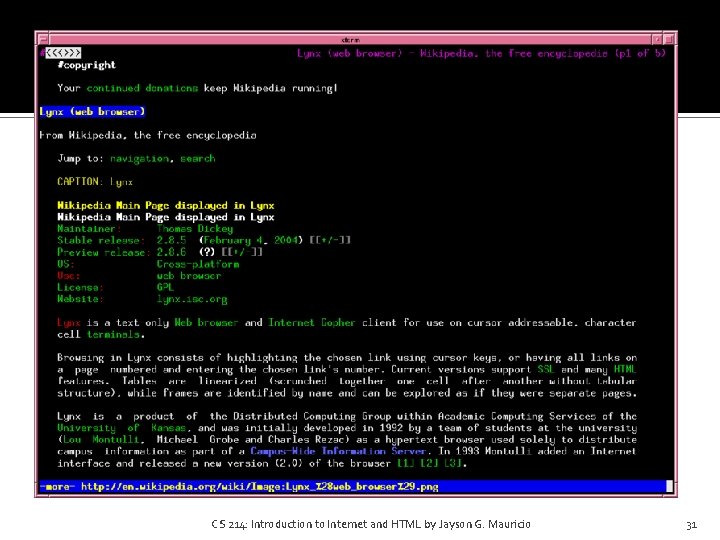Viewport: 720px width, 540px height.
Task: Open the "Web browser" link in first paragraph
Action: 206,323
